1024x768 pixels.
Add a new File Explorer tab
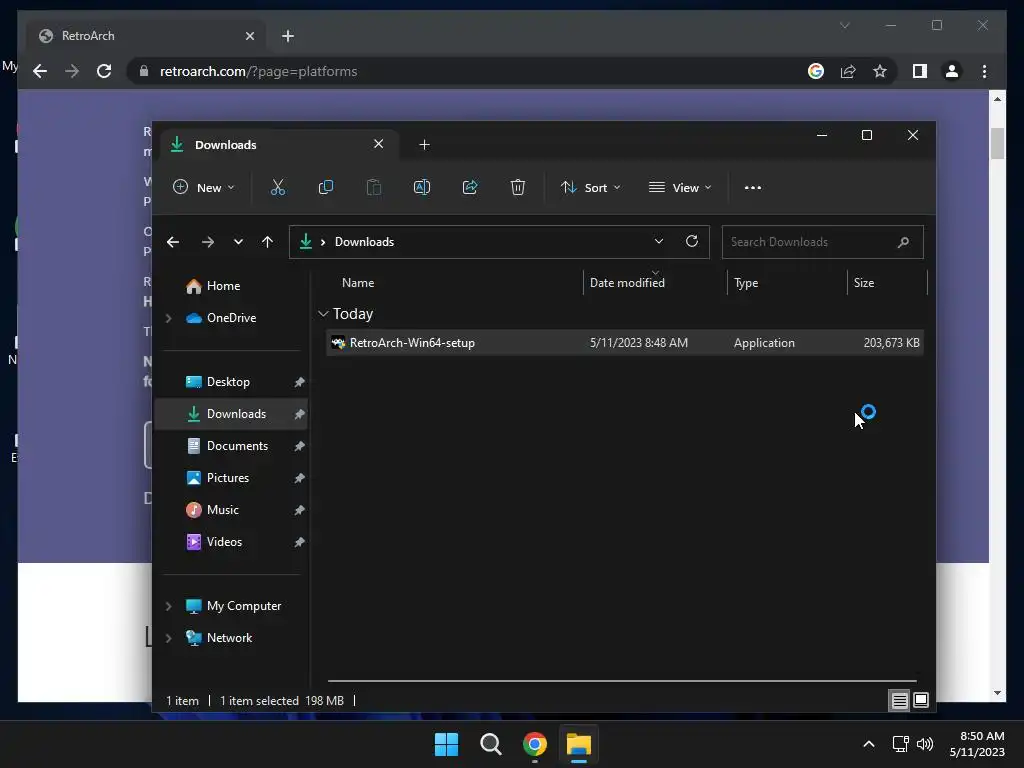coord(424,145)
